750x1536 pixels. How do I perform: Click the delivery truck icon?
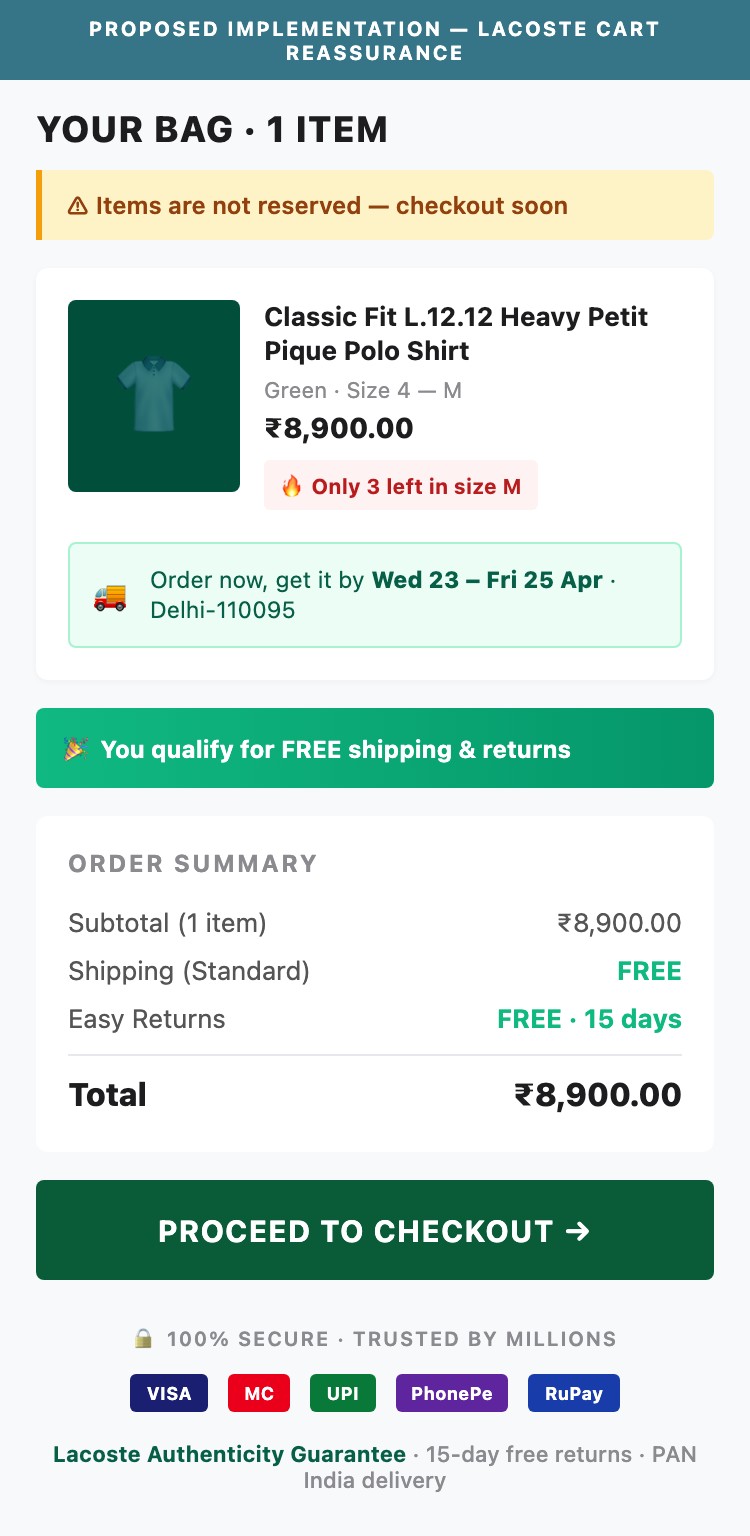coord(113,595)
